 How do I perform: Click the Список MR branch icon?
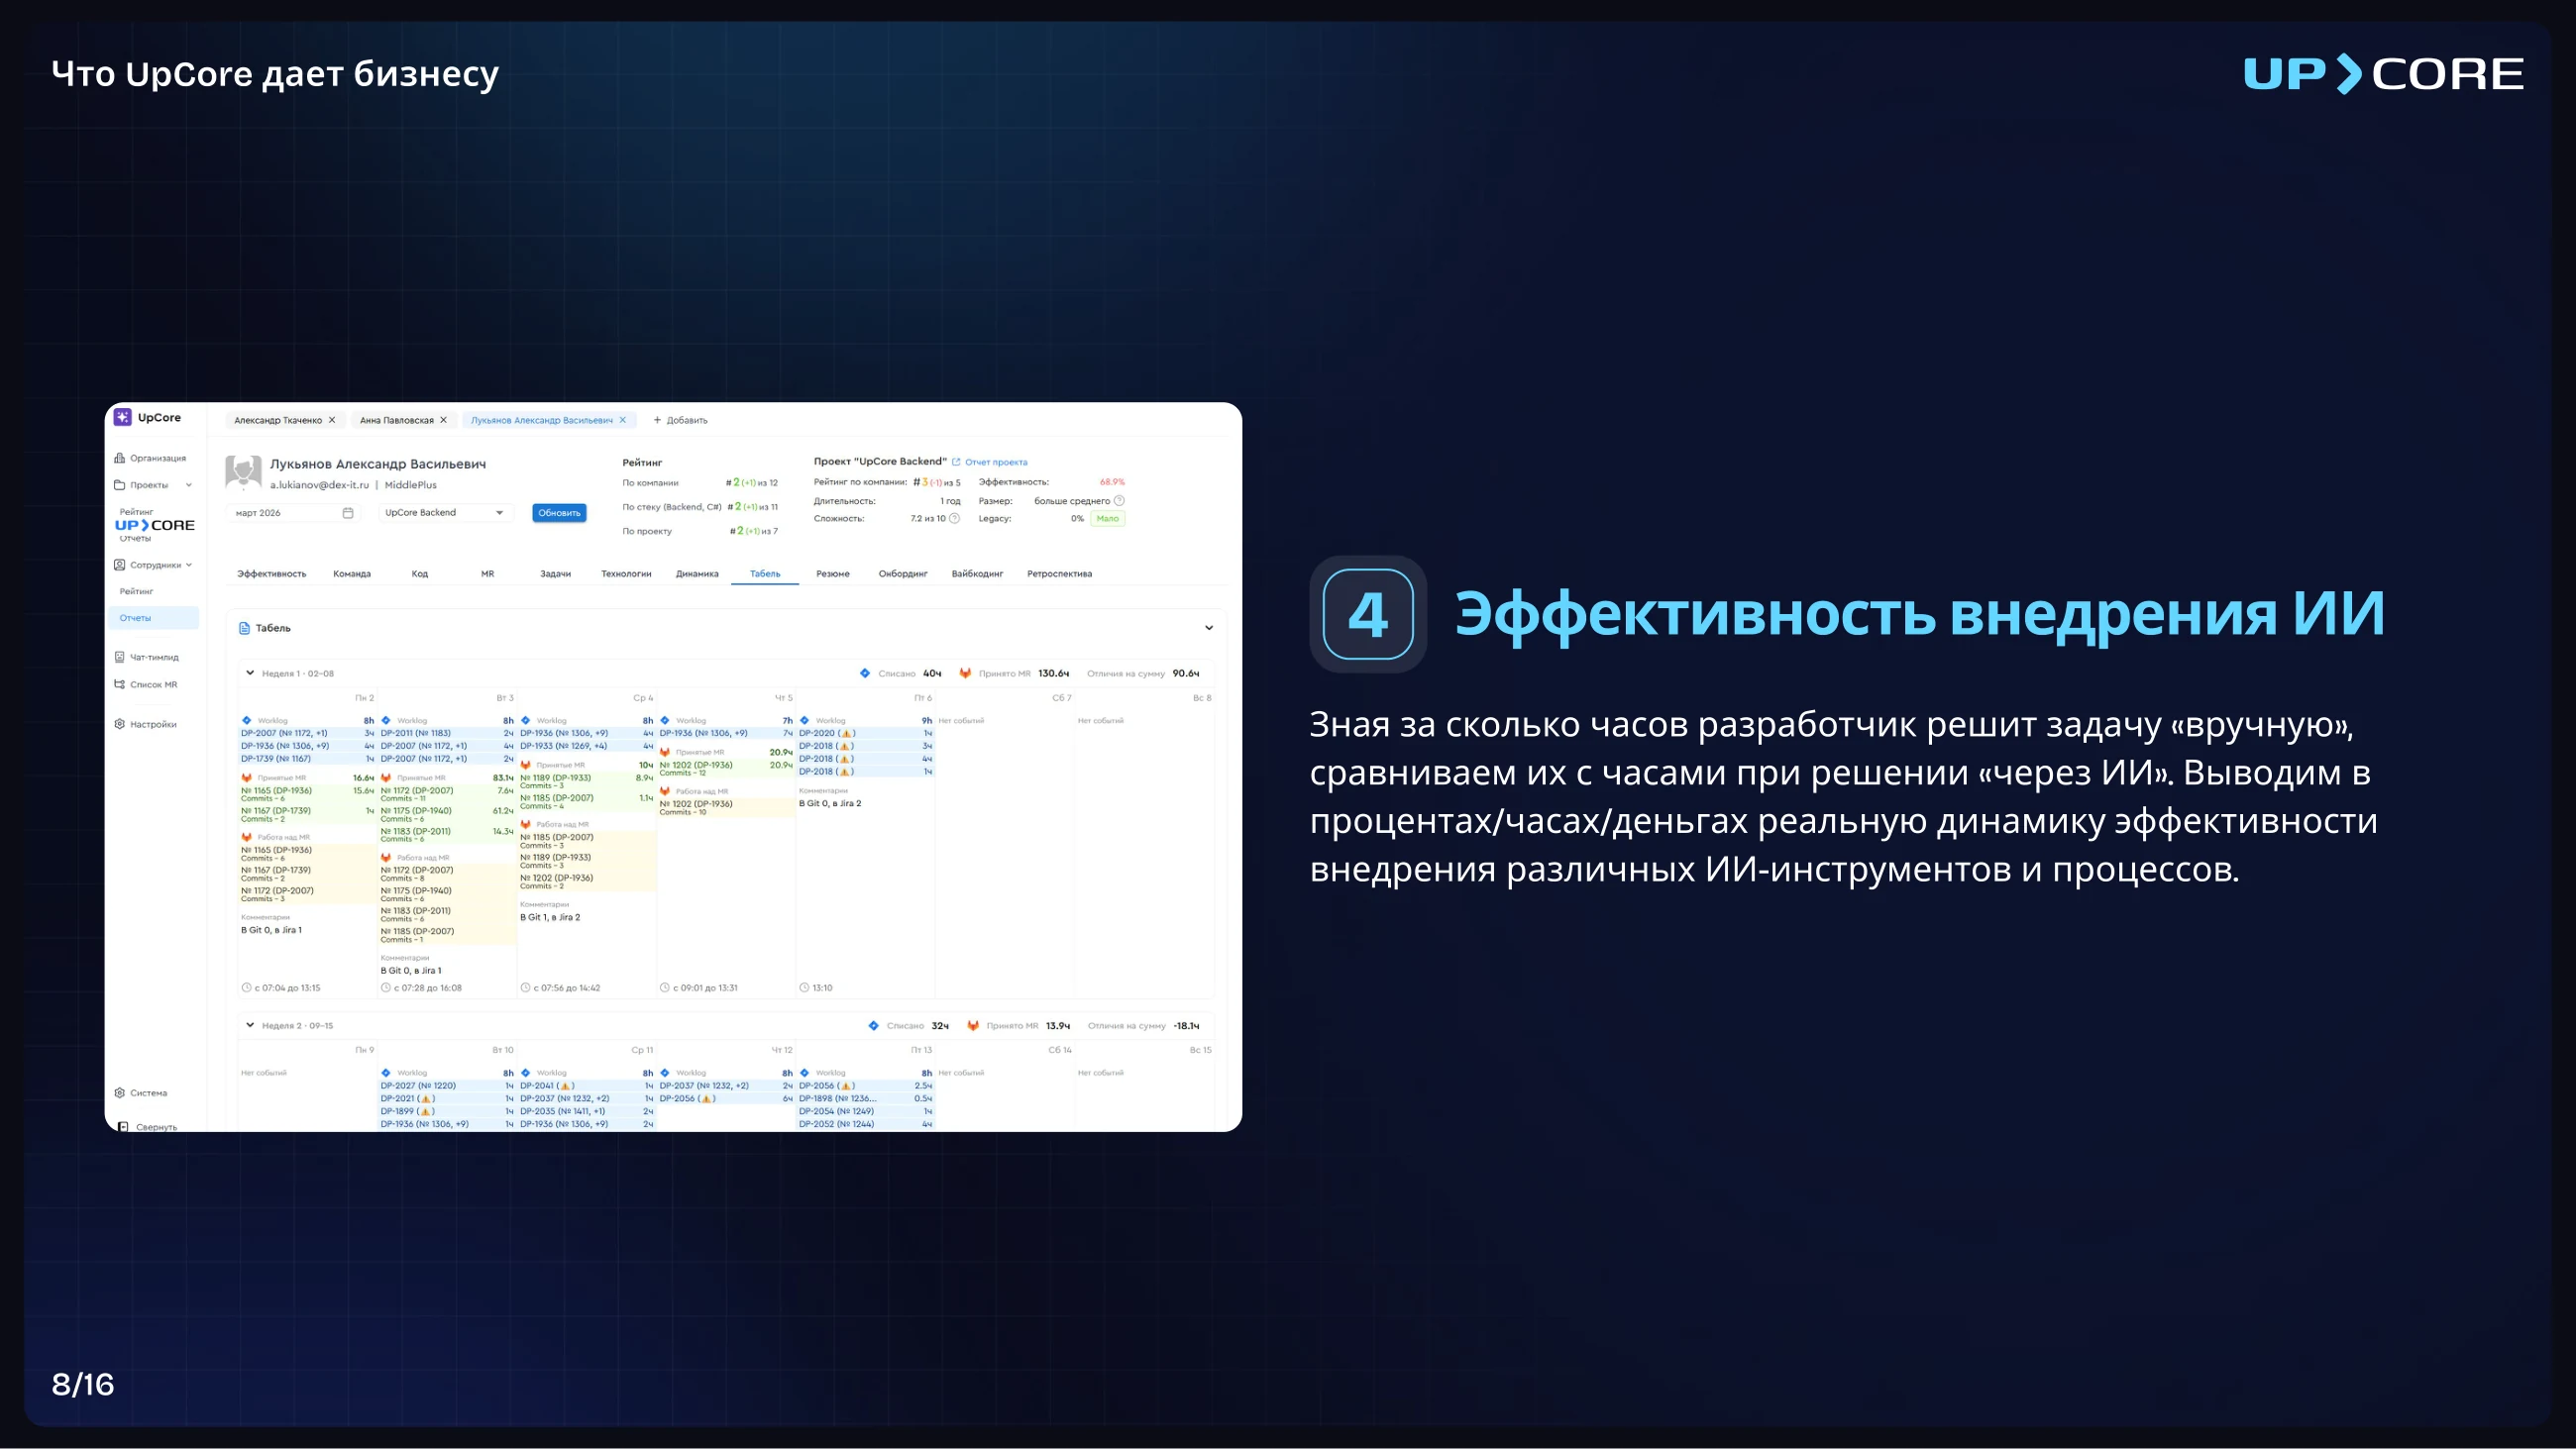[x=120, y=685]
